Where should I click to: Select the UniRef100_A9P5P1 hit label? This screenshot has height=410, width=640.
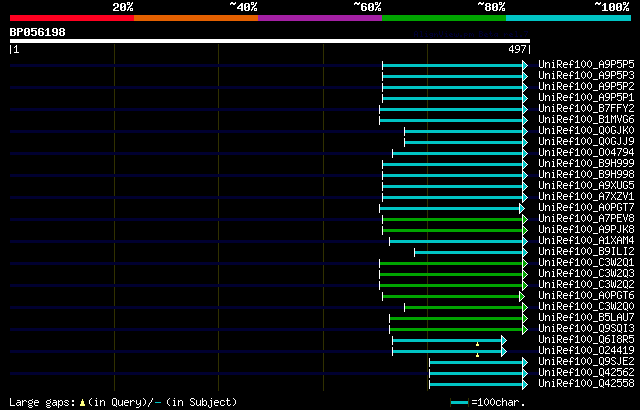(586, 98)
